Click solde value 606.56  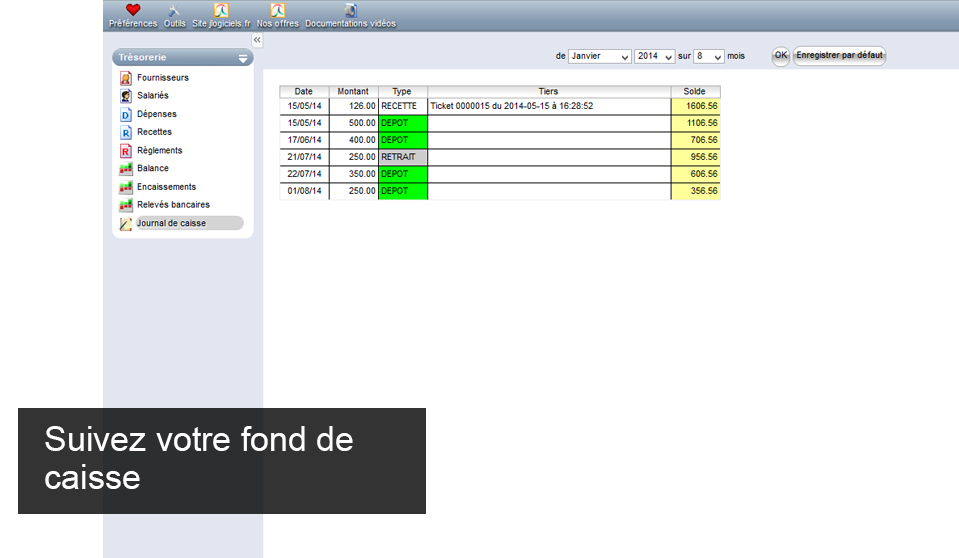point(695,174)
